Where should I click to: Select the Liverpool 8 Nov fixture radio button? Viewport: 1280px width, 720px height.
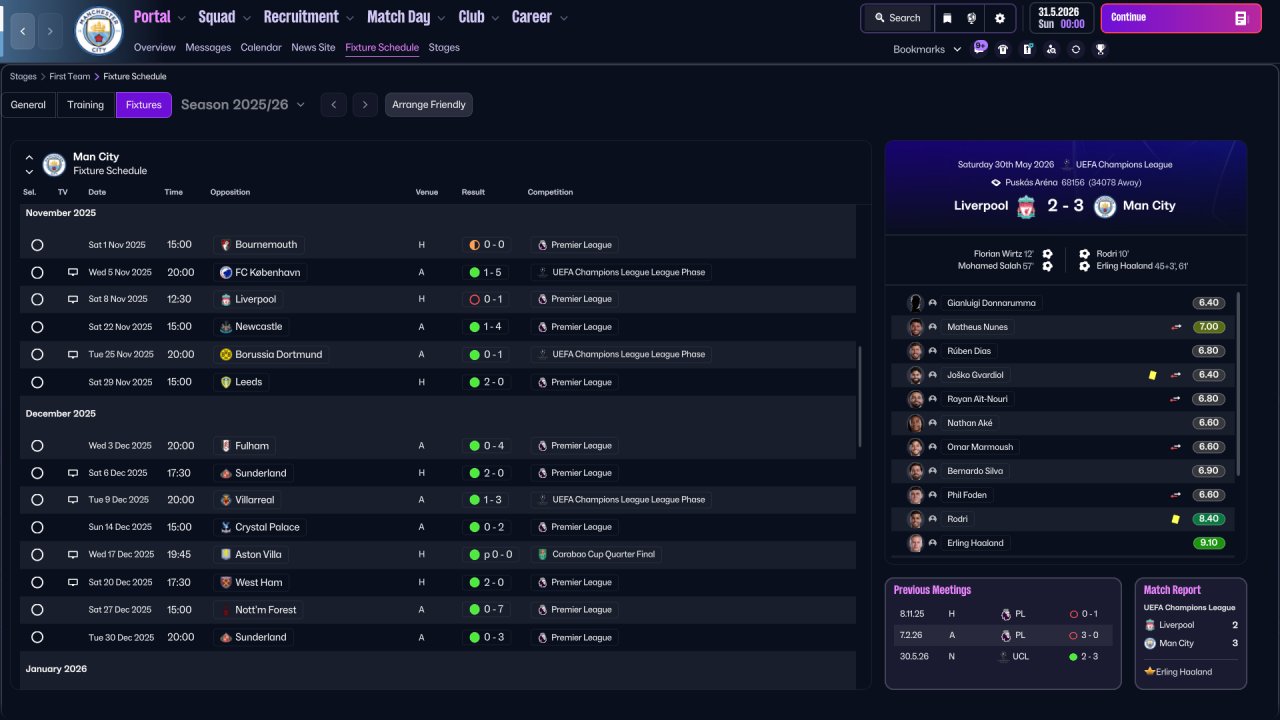37,299
